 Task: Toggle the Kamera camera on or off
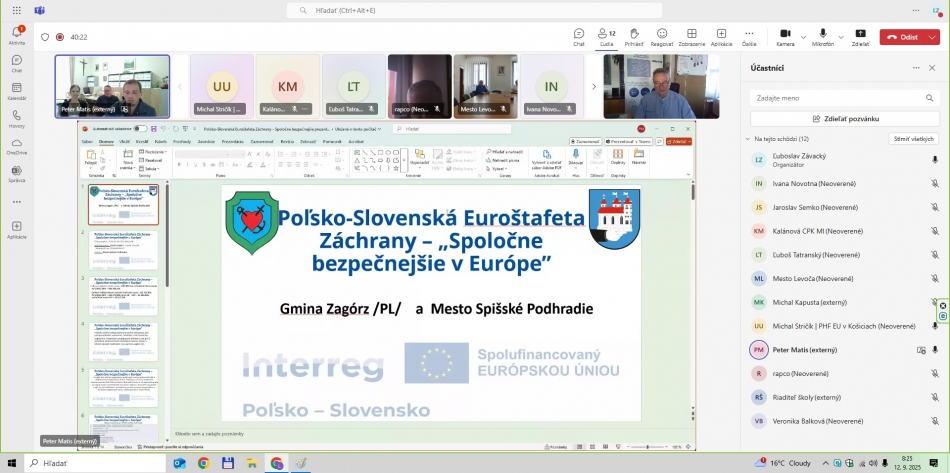[x=785, y=36]
